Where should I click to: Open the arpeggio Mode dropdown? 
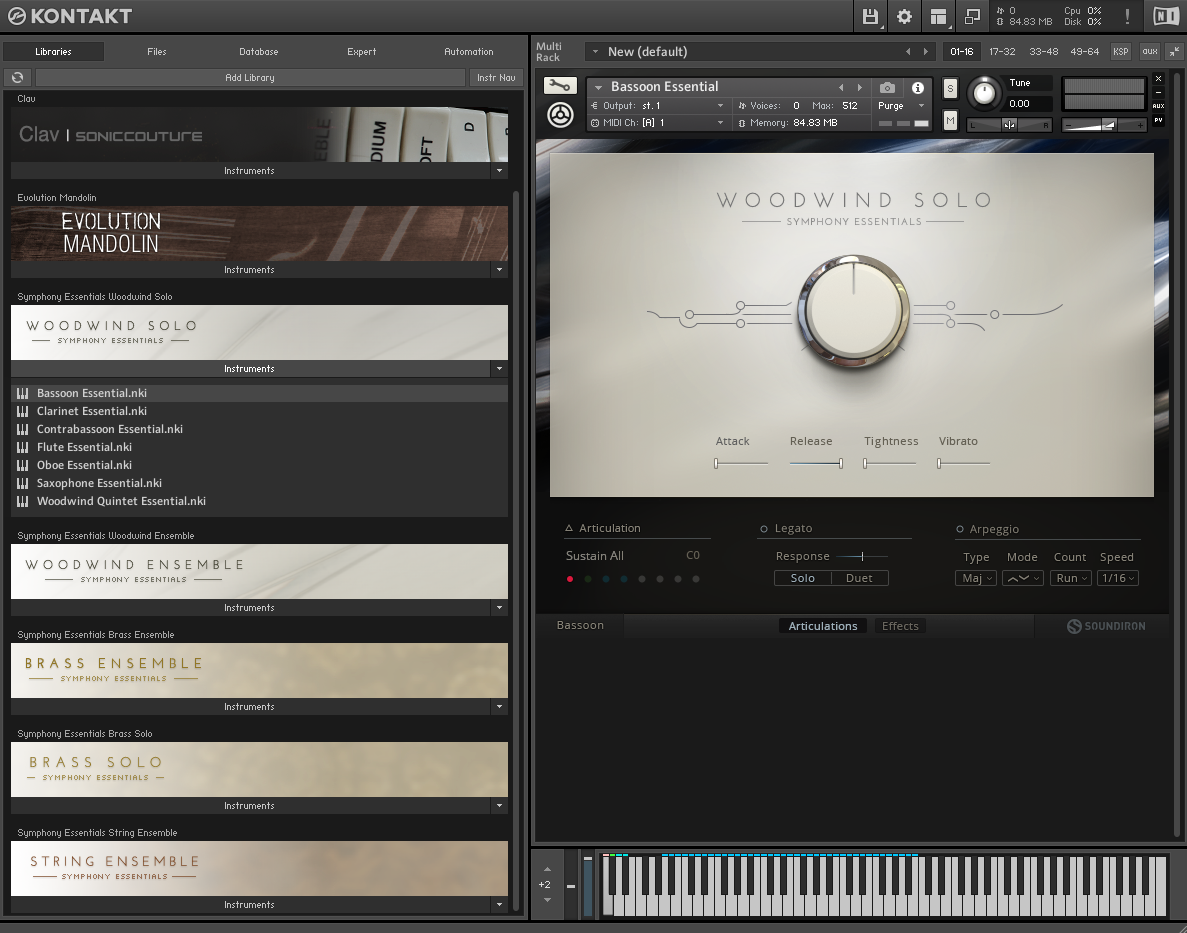[x=1023, y=578]
